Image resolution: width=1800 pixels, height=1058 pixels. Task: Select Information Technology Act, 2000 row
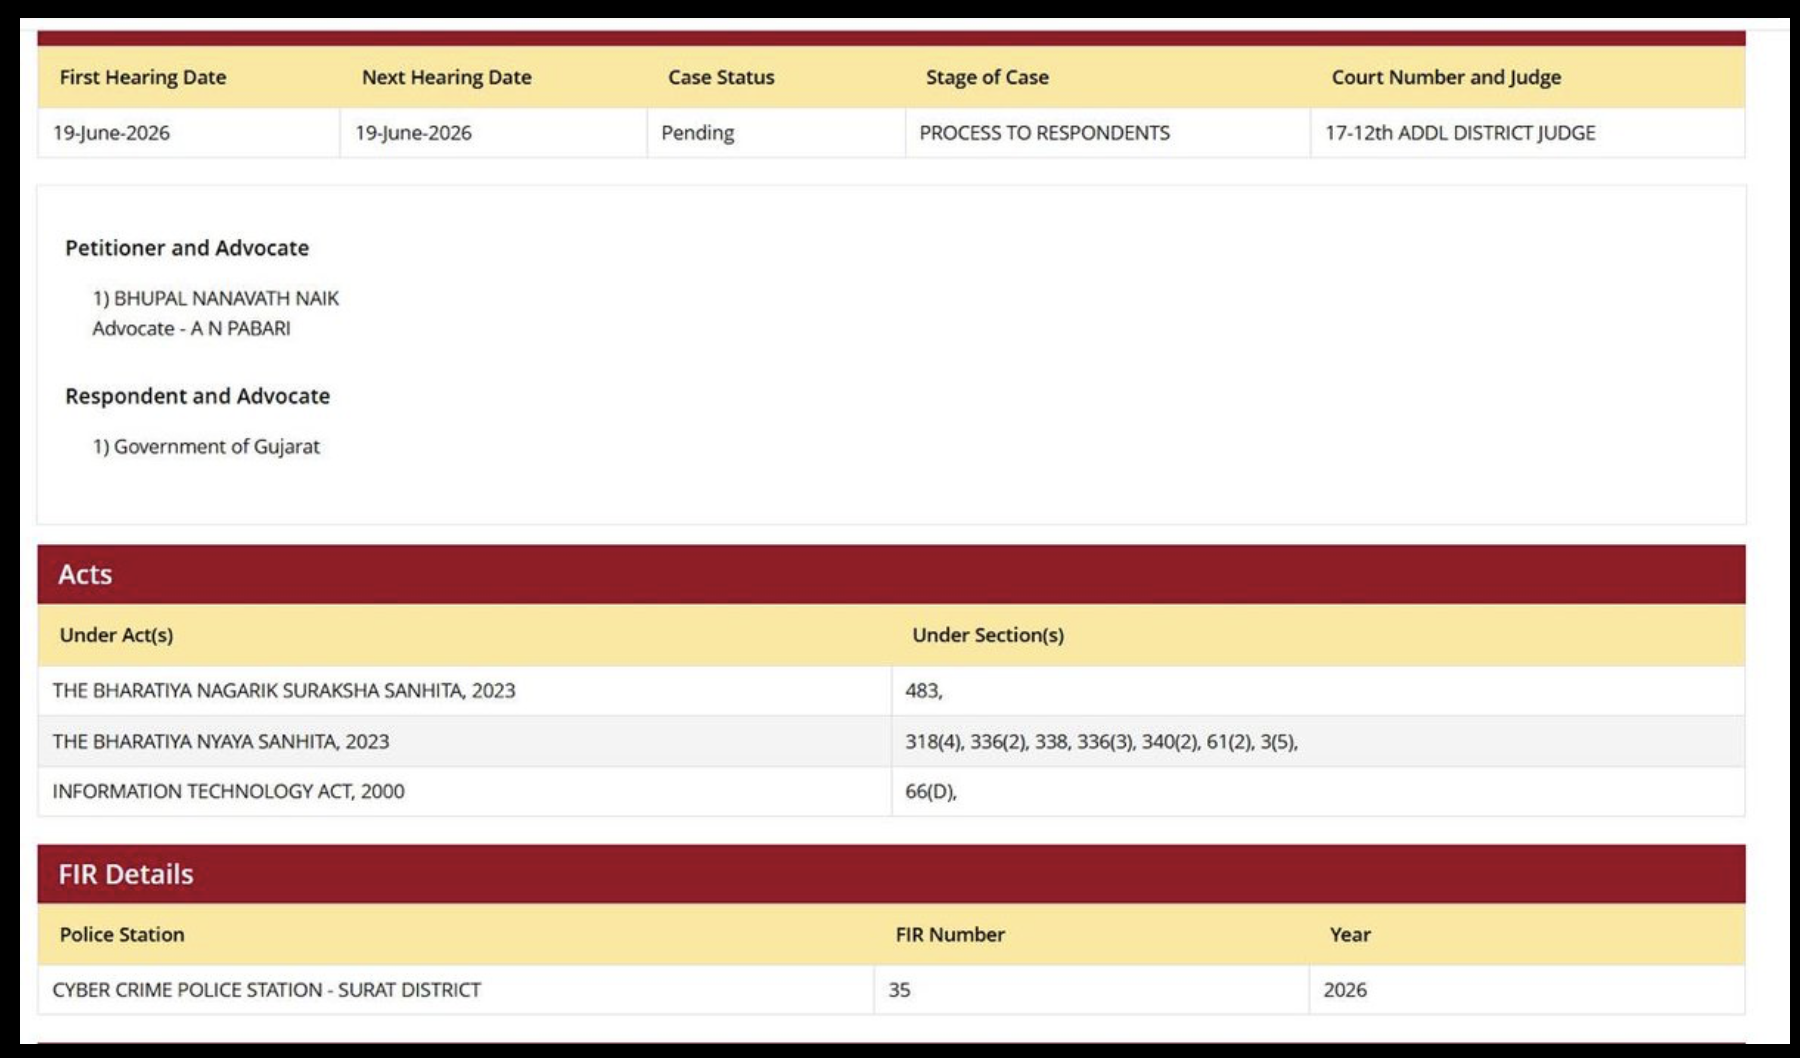891,791
